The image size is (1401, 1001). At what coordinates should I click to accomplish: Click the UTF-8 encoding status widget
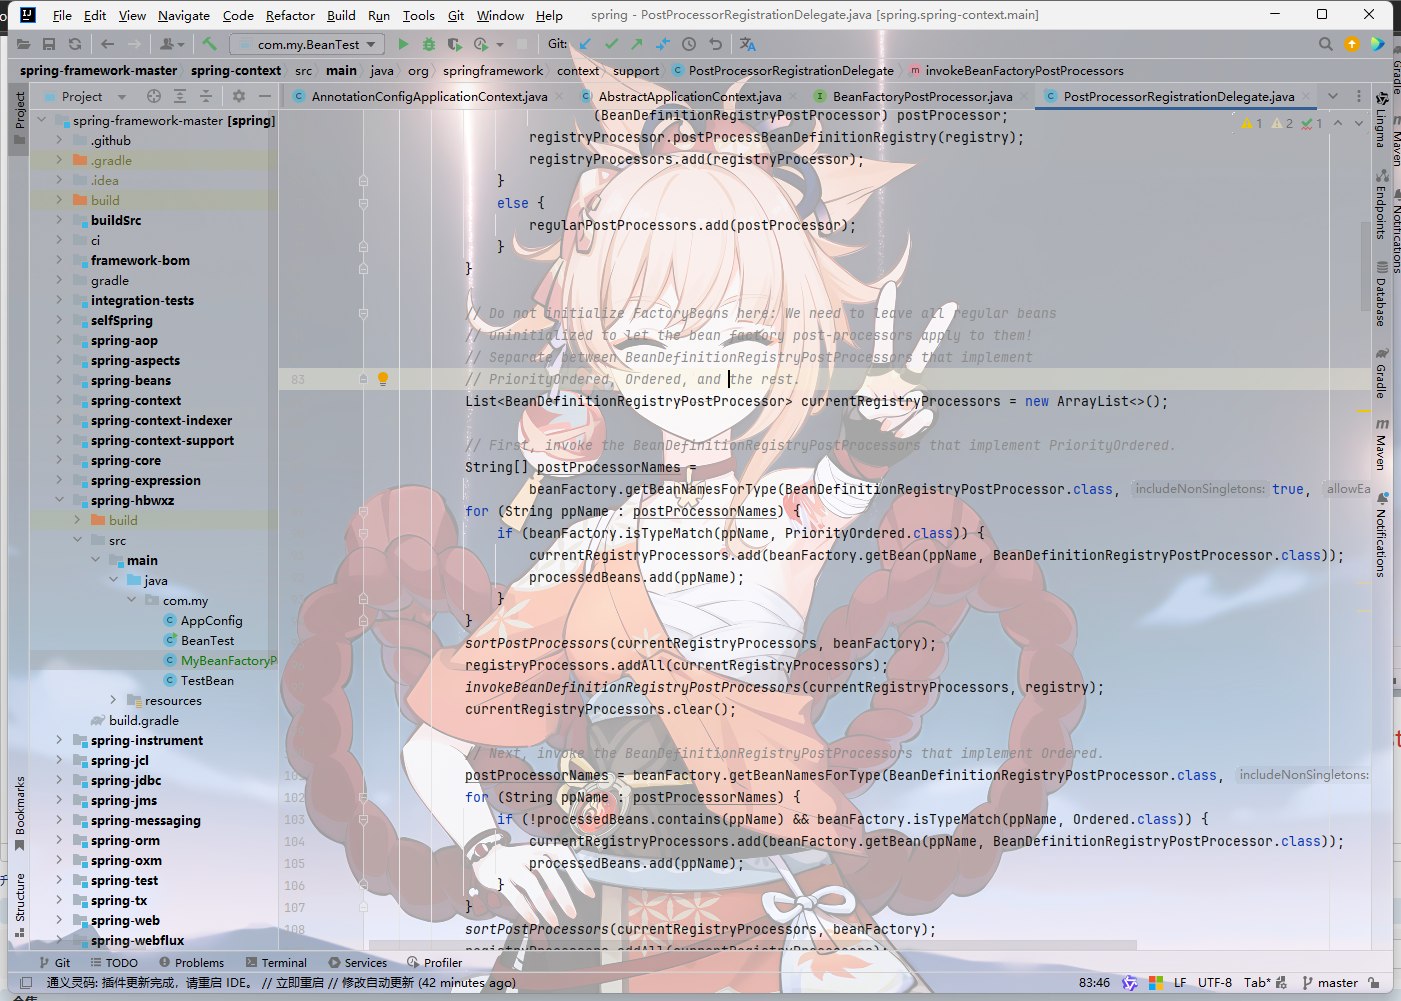coord(1215,983)
